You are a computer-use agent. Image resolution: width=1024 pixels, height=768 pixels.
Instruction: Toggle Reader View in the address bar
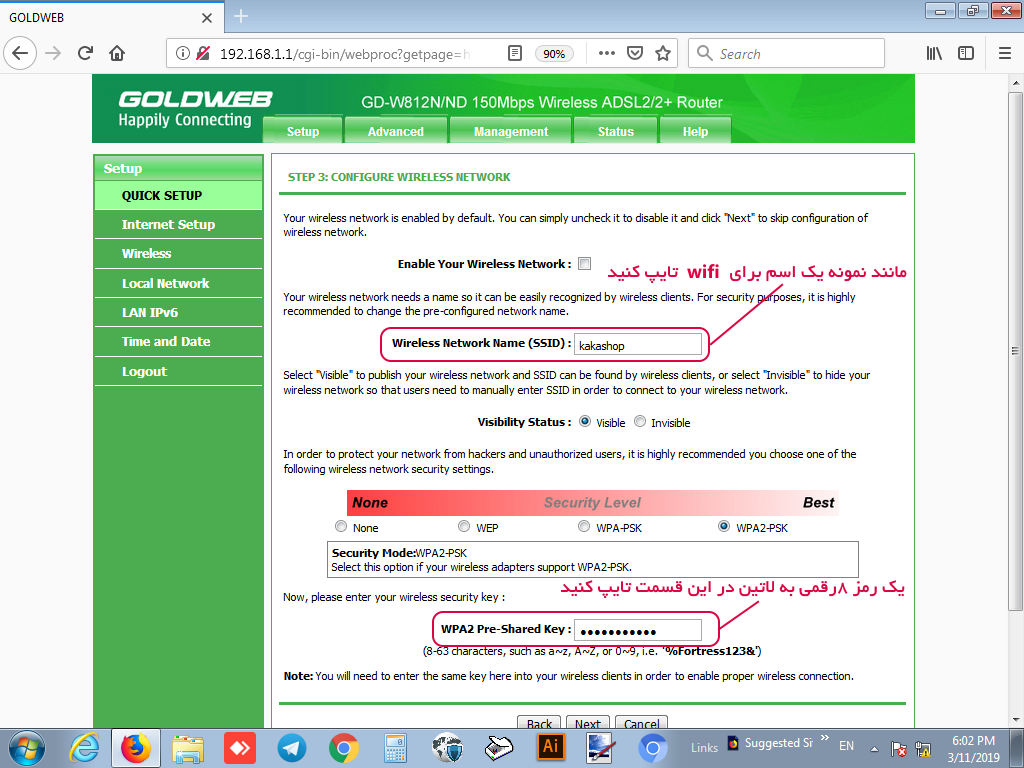pyautogui.click(x=514, y=53)
